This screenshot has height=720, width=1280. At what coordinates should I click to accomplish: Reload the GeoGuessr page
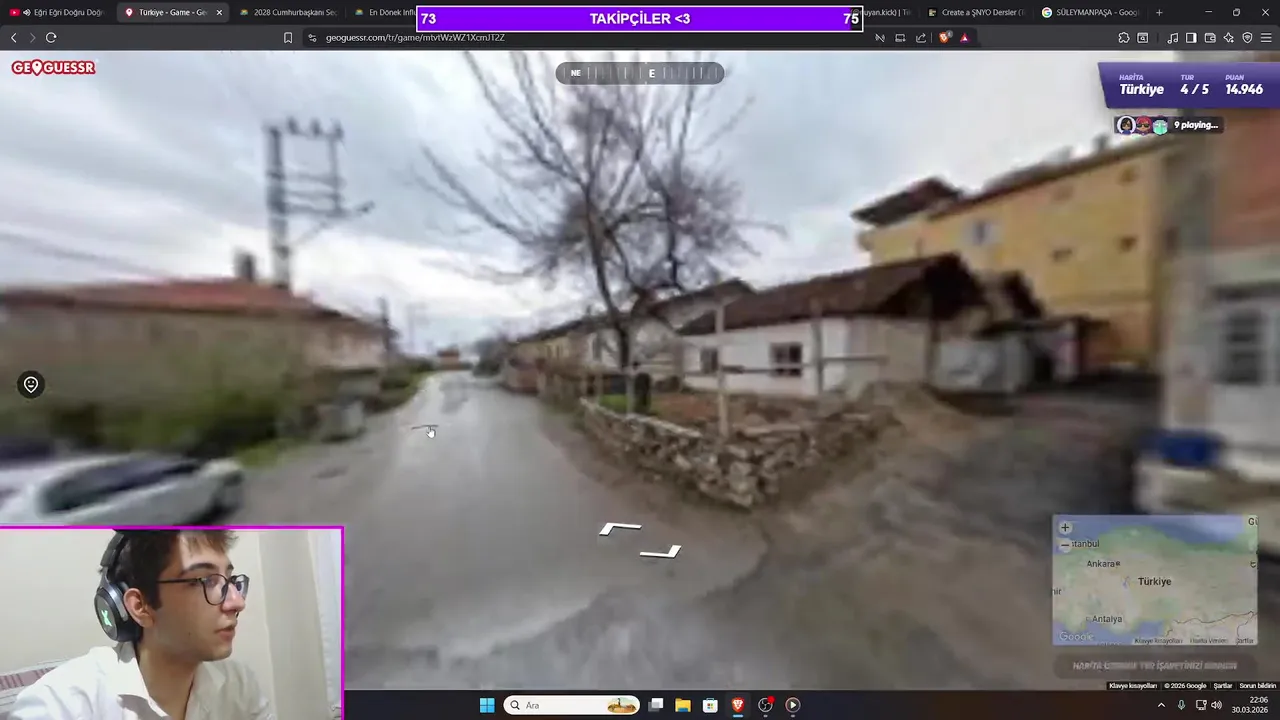(51, 38)
